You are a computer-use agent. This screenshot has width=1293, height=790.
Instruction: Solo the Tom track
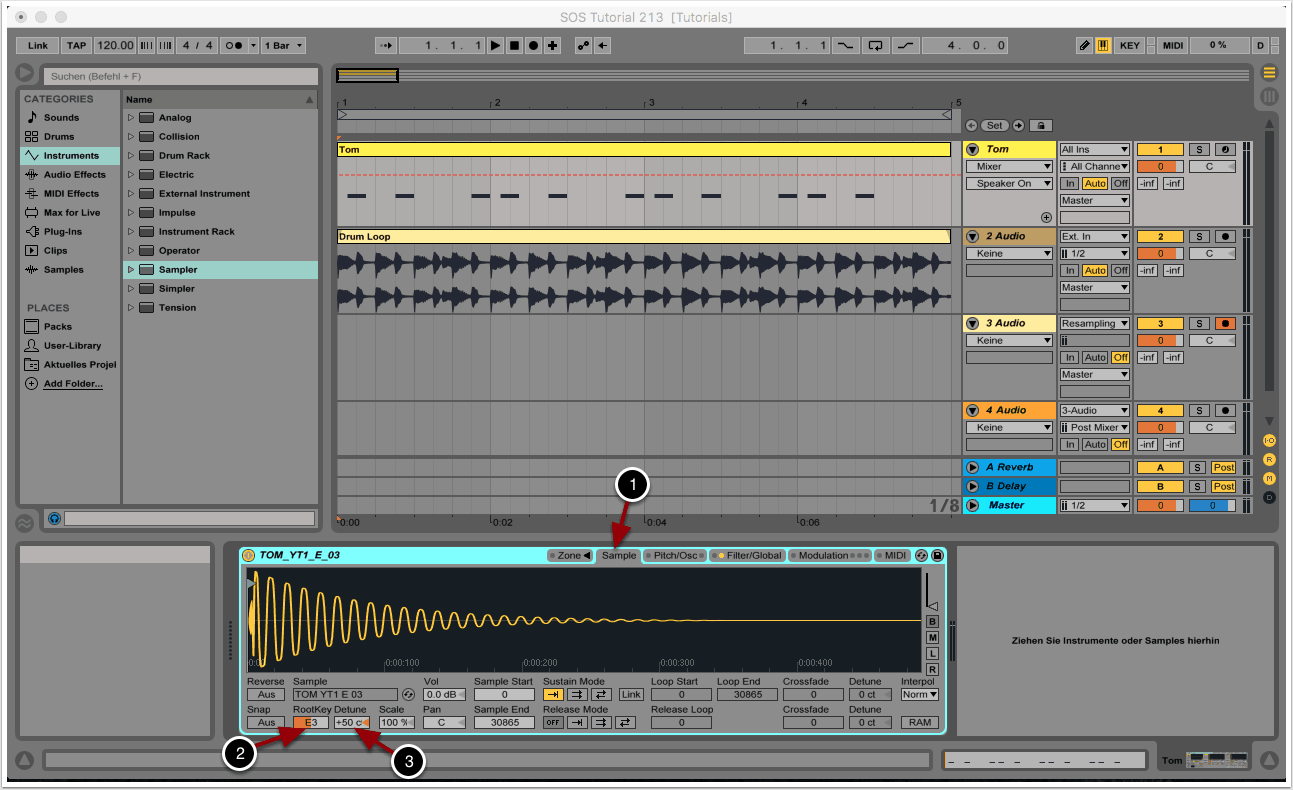[x=1198, y=150]
